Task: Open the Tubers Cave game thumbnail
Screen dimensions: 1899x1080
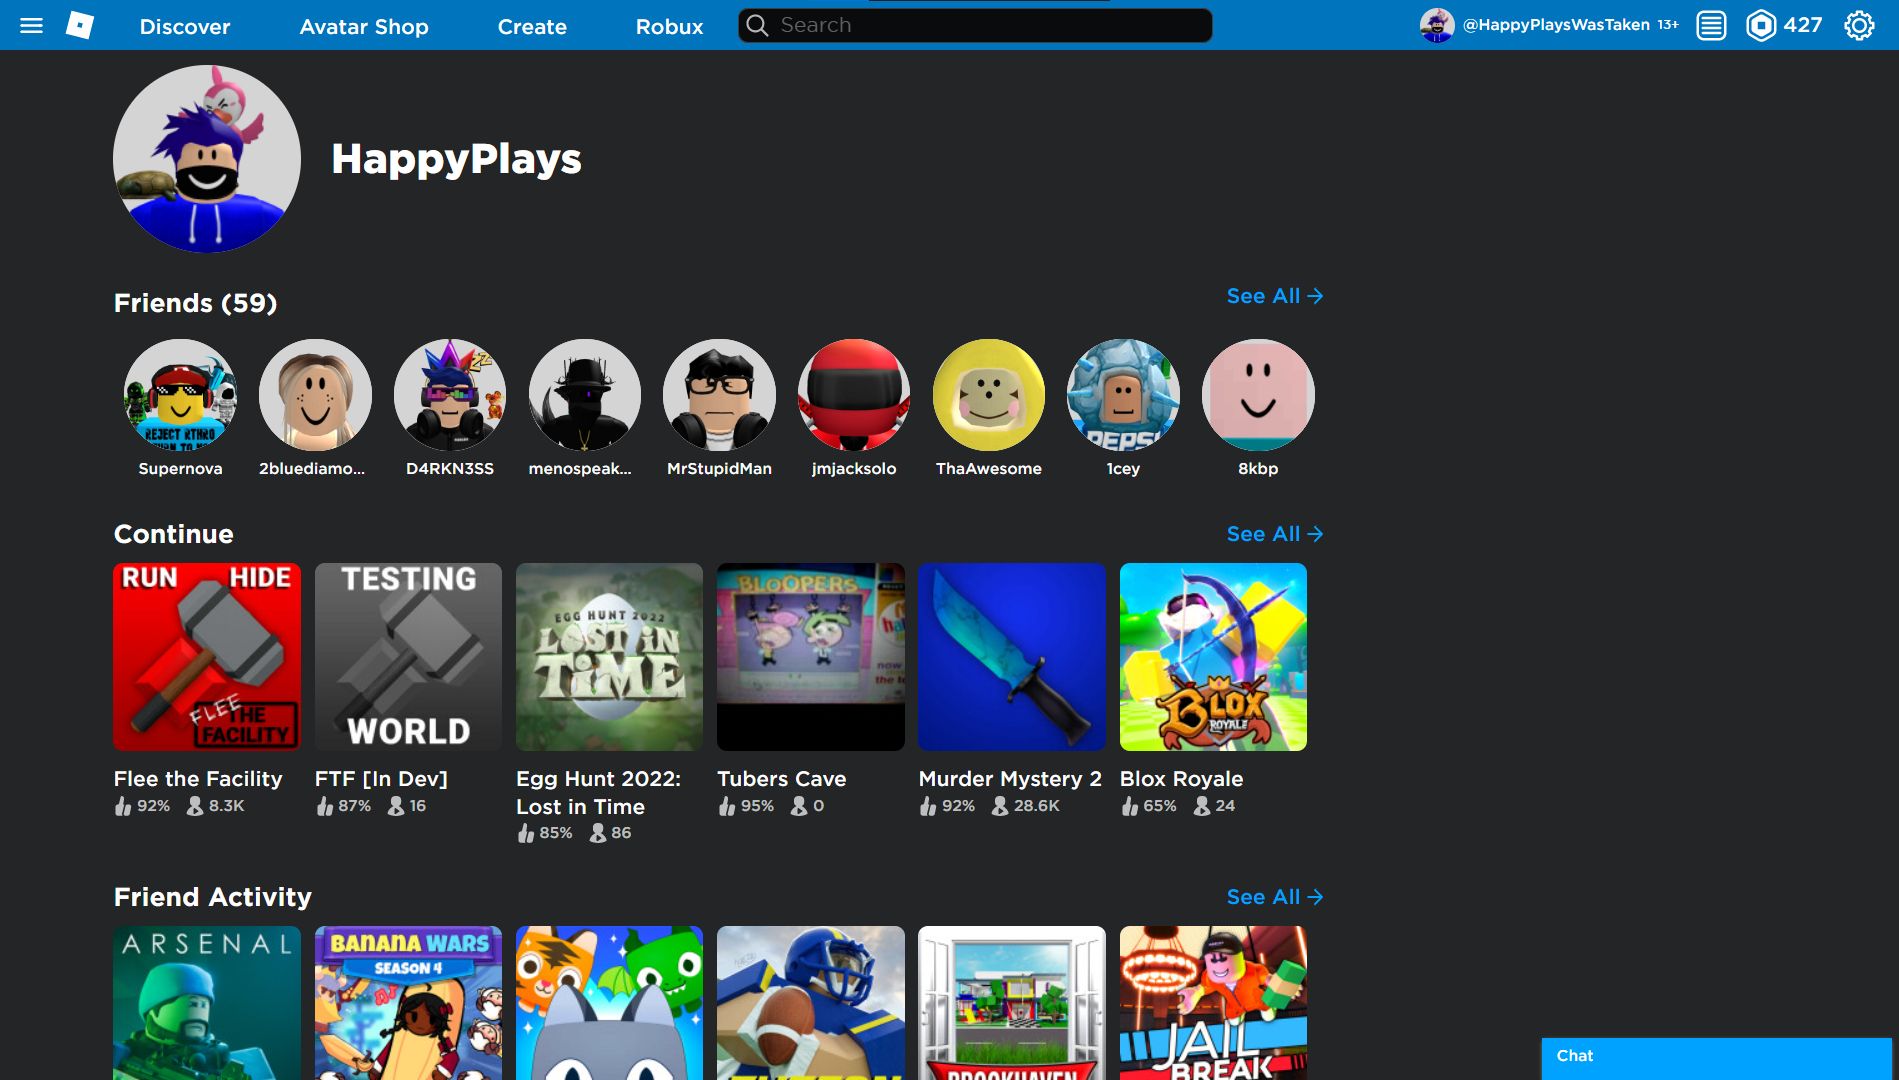Action: click(811, 657)
